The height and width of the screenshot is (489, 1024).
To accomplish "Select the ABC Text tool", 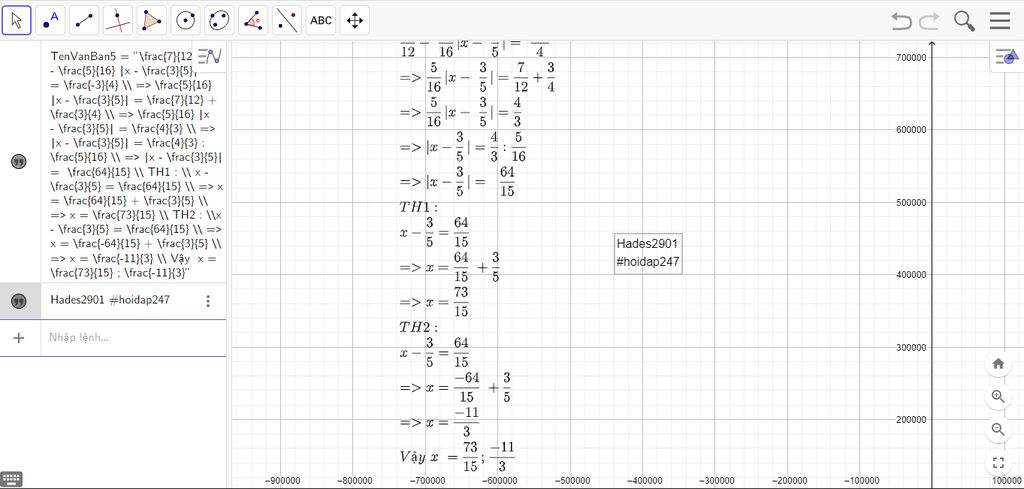I will click(x=321, y=21).
